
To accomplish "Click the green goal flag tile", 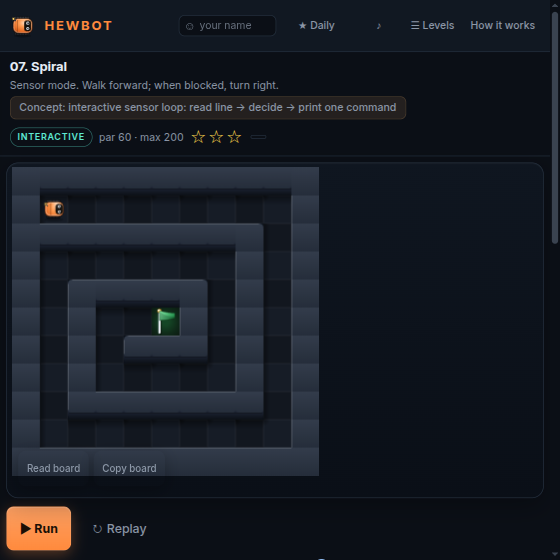I will pos(165,321).
